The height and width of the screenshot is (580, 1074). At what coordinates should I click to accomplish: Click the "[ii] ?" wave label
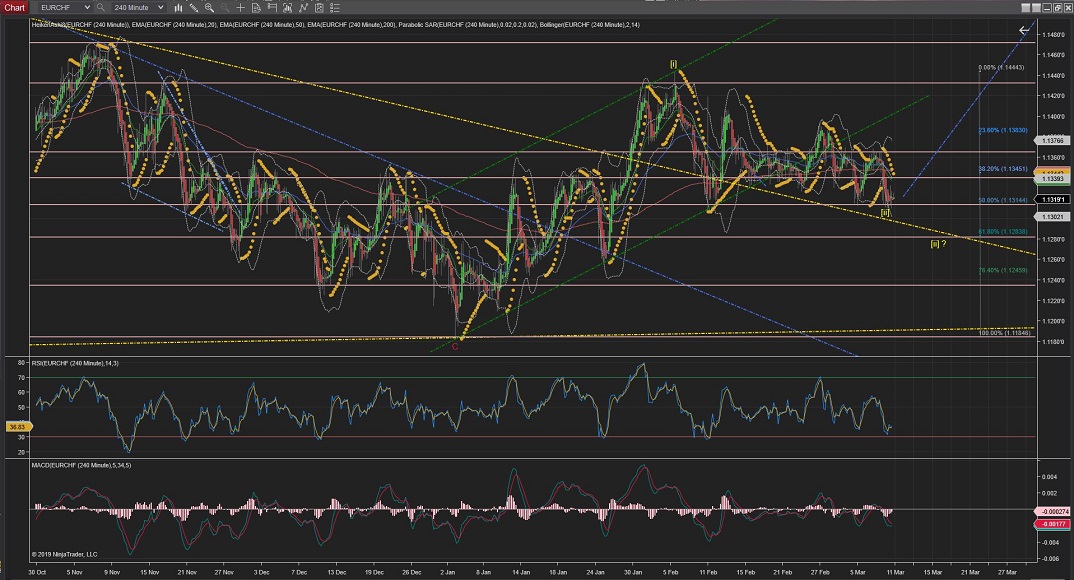point(938,244)
